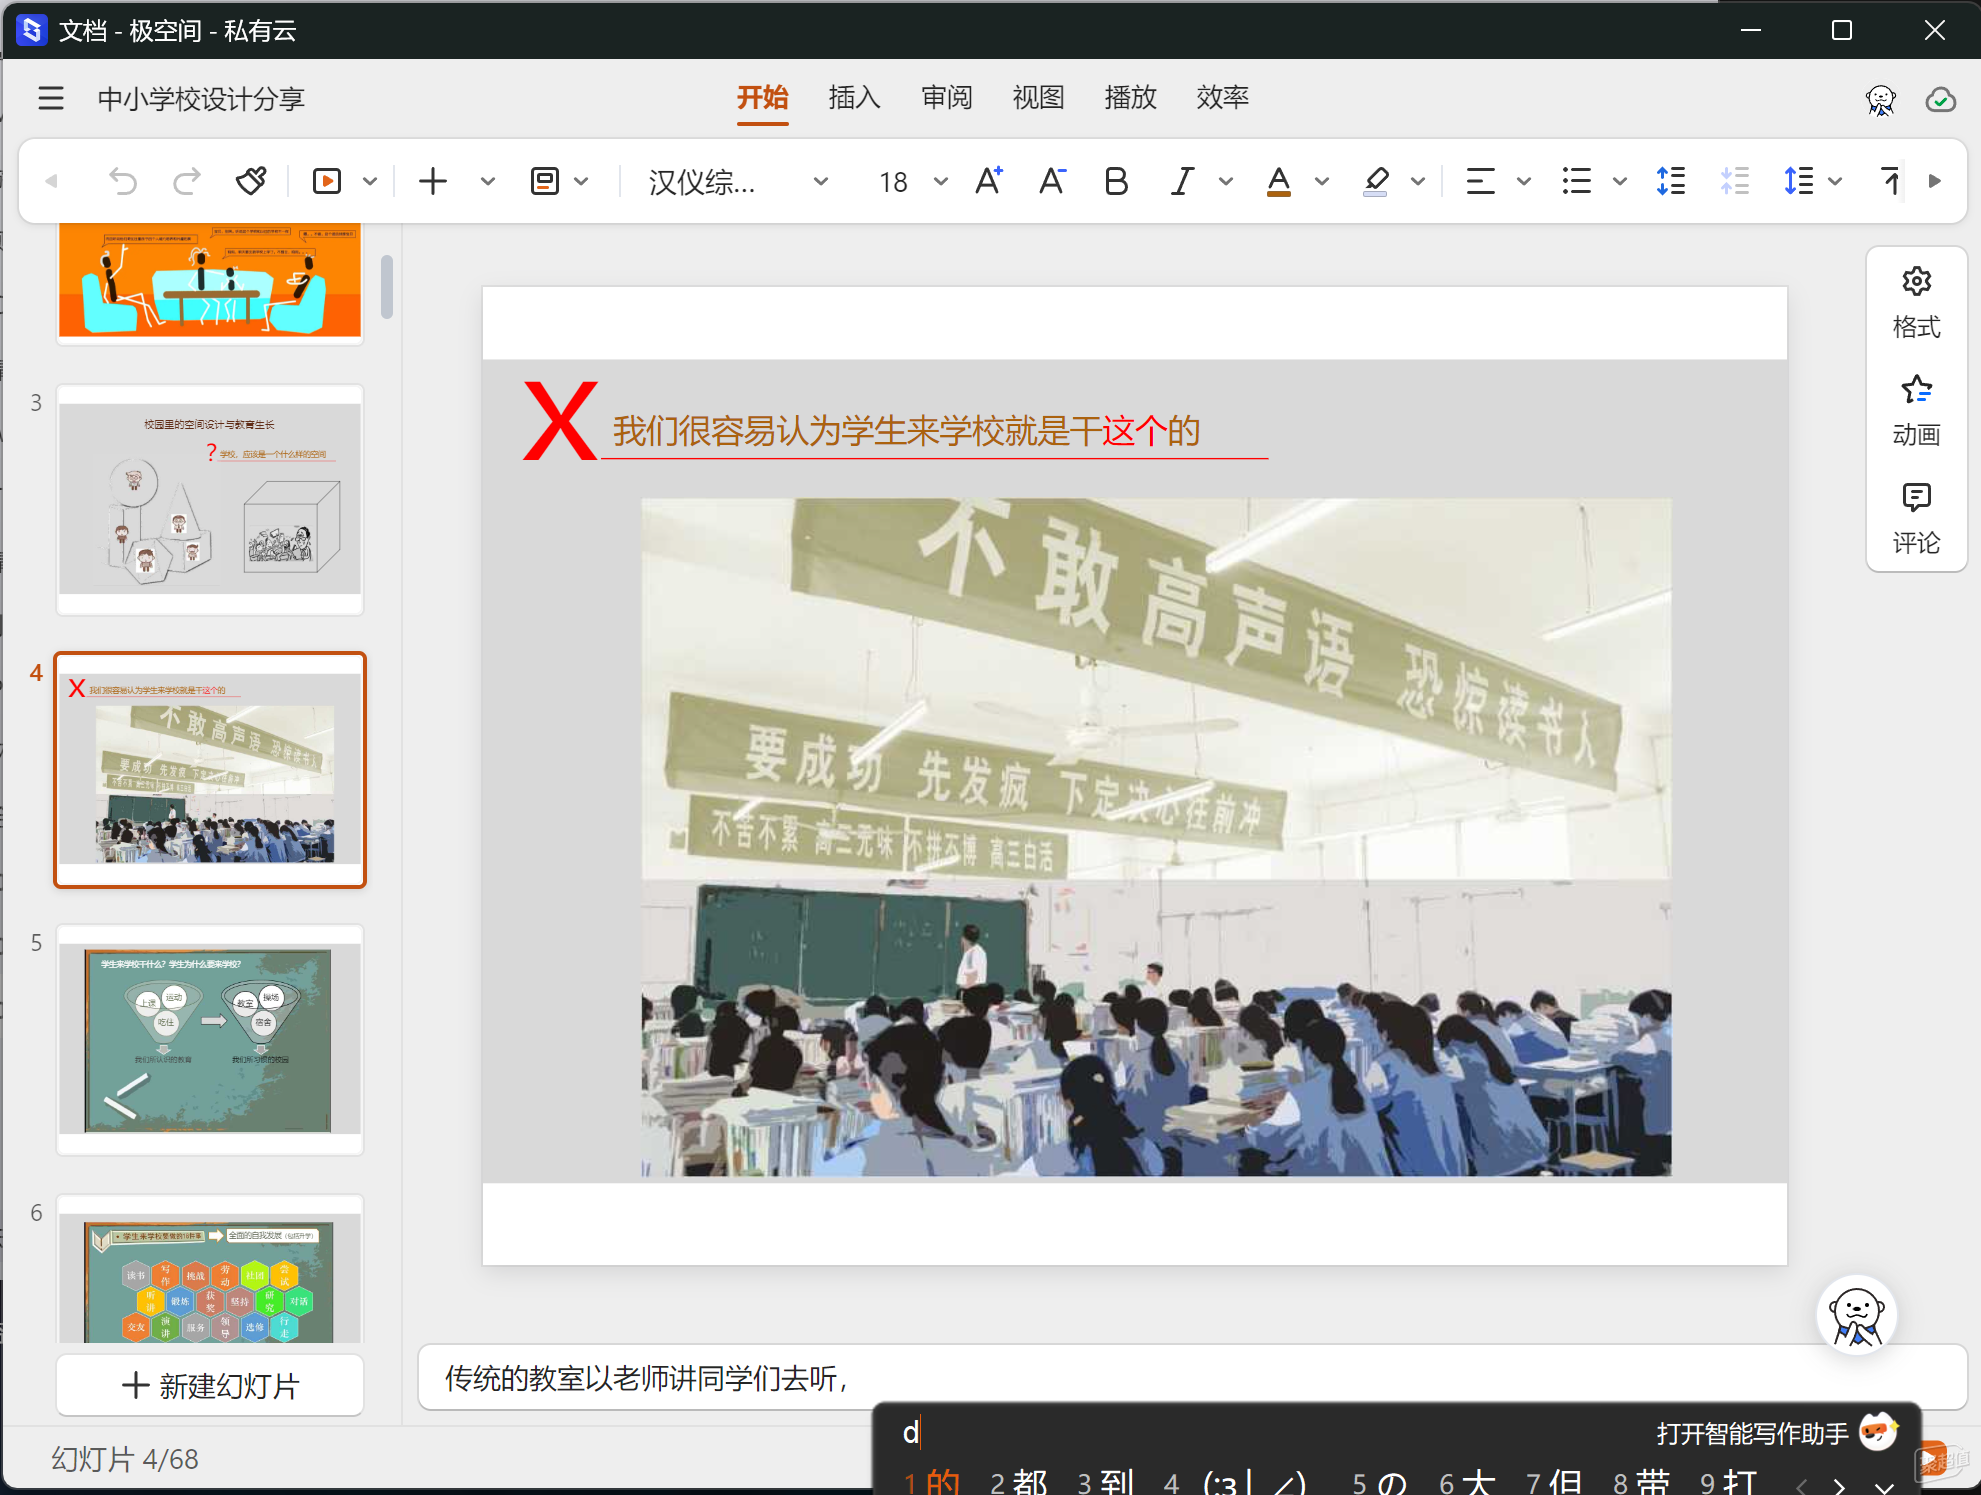Viewport: 1981px width, 1495px height.
Task: Select IME candidate 1 的
Action: pyautogui.click(x=932, y=1482)
